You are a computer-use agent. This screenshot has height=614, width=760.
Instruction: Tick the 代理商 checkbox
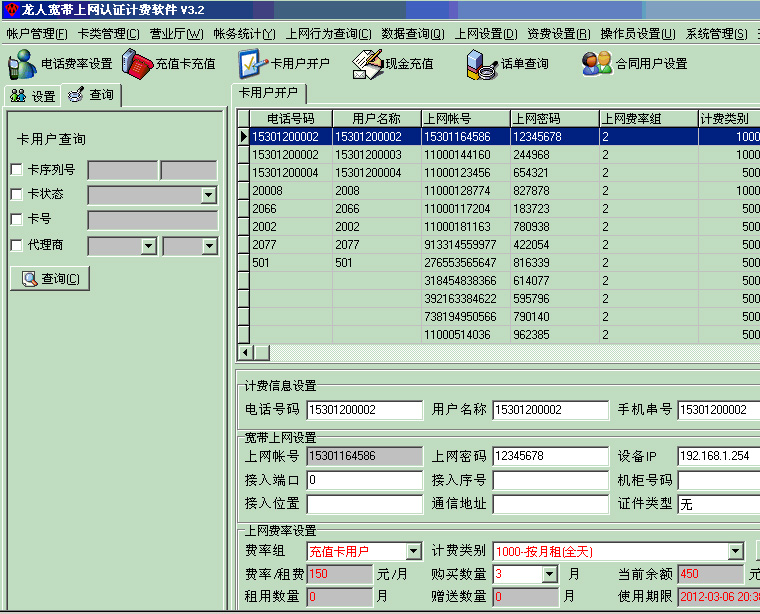16,245
